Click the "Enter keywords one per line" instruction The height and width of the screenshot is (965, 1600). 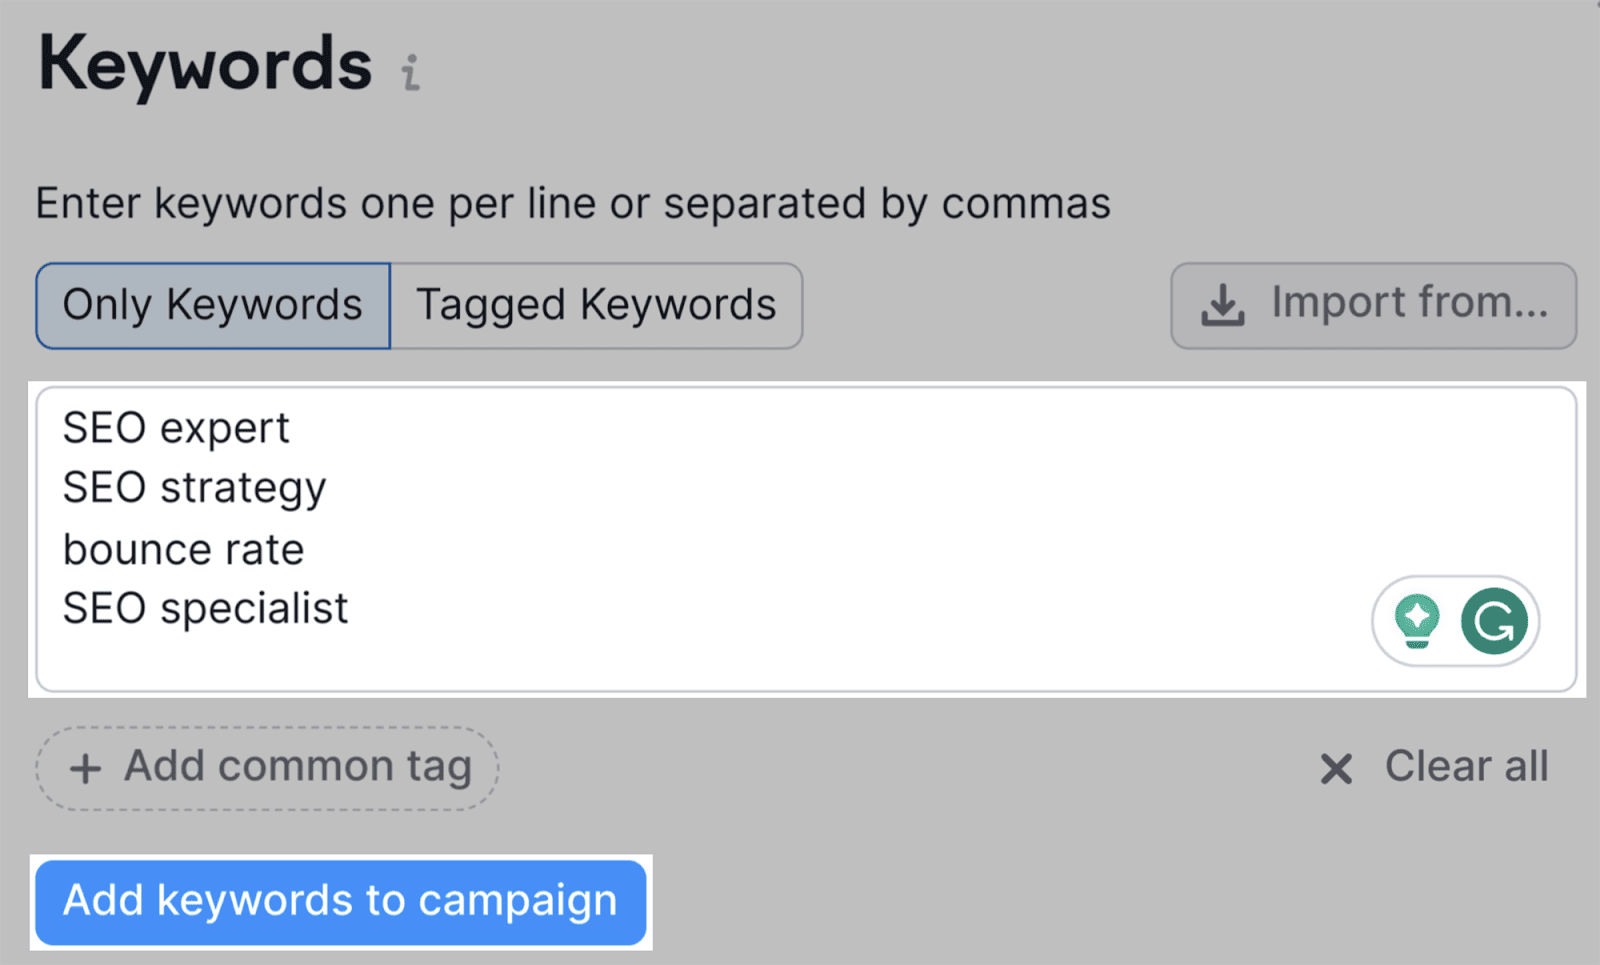[573, 204]
